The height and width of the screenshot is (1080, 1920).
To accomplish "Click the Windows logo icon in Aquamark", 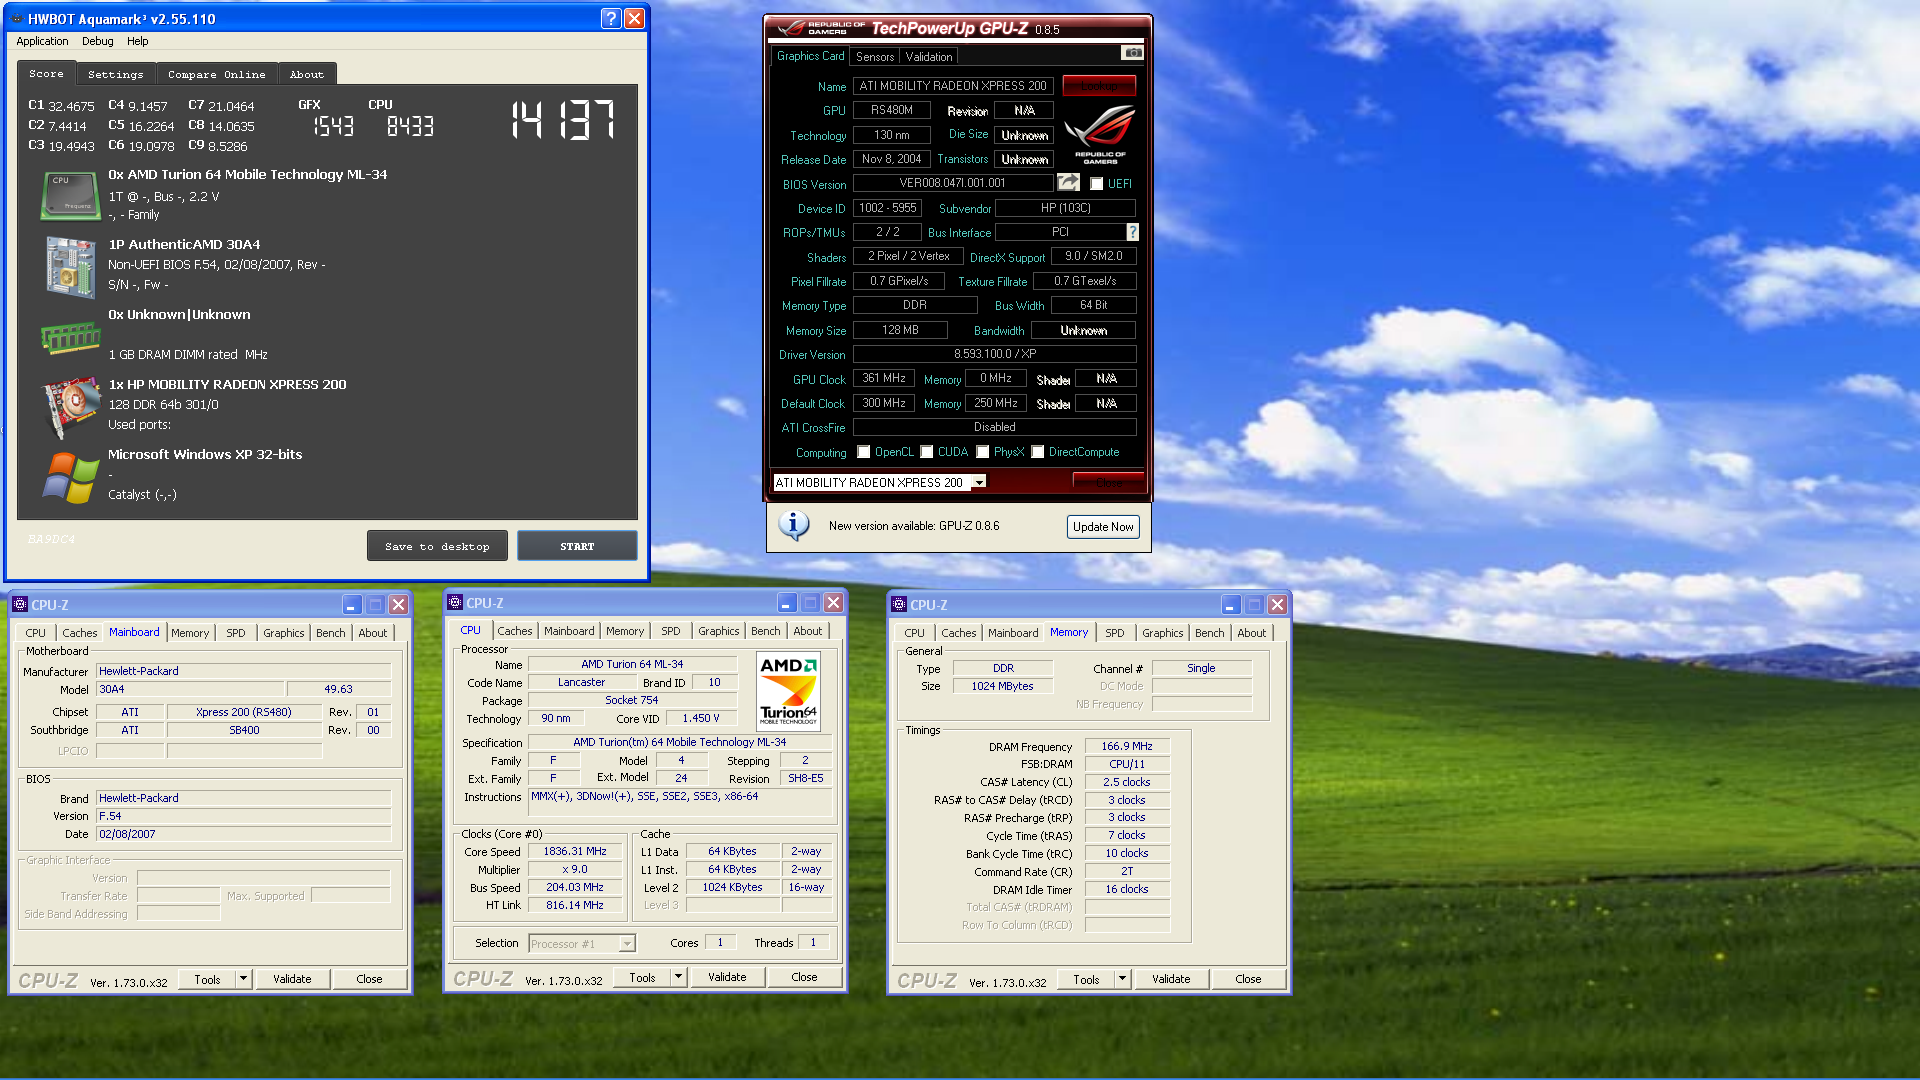I will tap(70, 478).
